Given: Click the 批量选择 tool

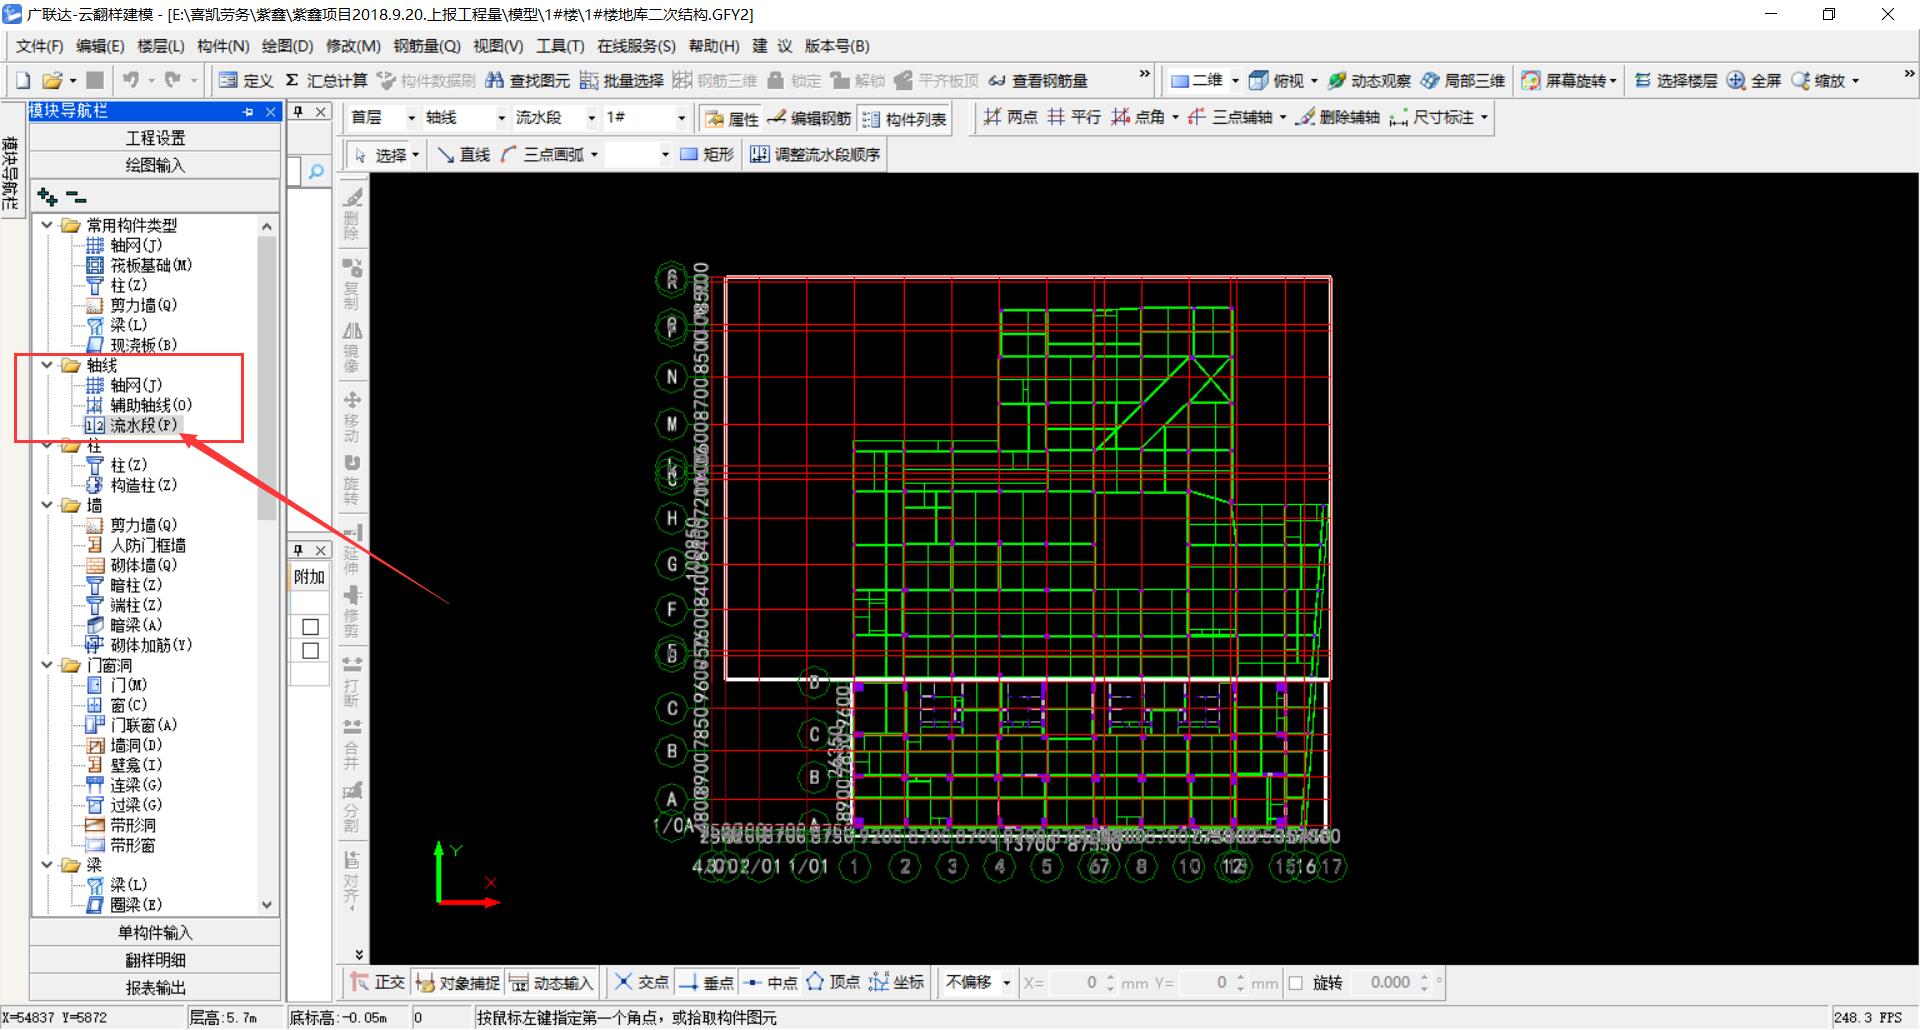Looking at the screenshot, I should pyautogui.click(x=621, y=80).
